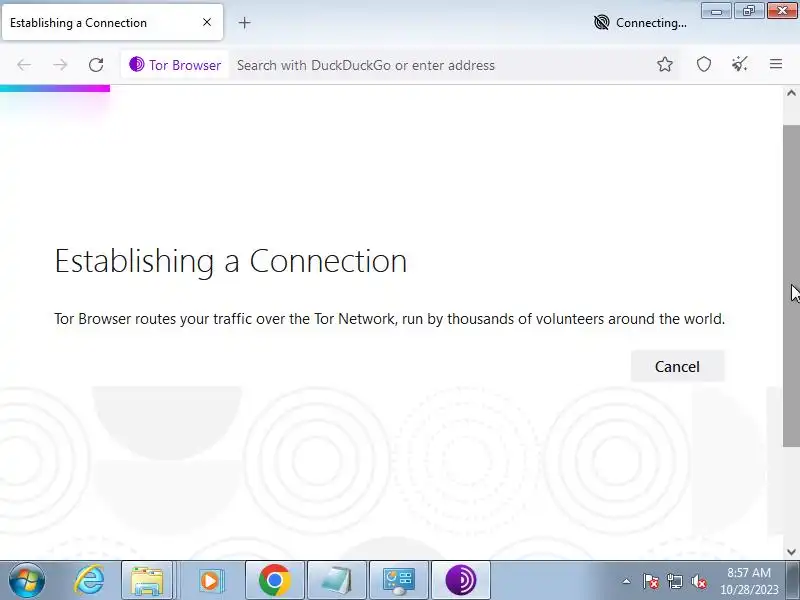Click the vertical scrollbar thumb
Image resolution: width=800 pixels, height=600 pixels.
pos(791,286)
